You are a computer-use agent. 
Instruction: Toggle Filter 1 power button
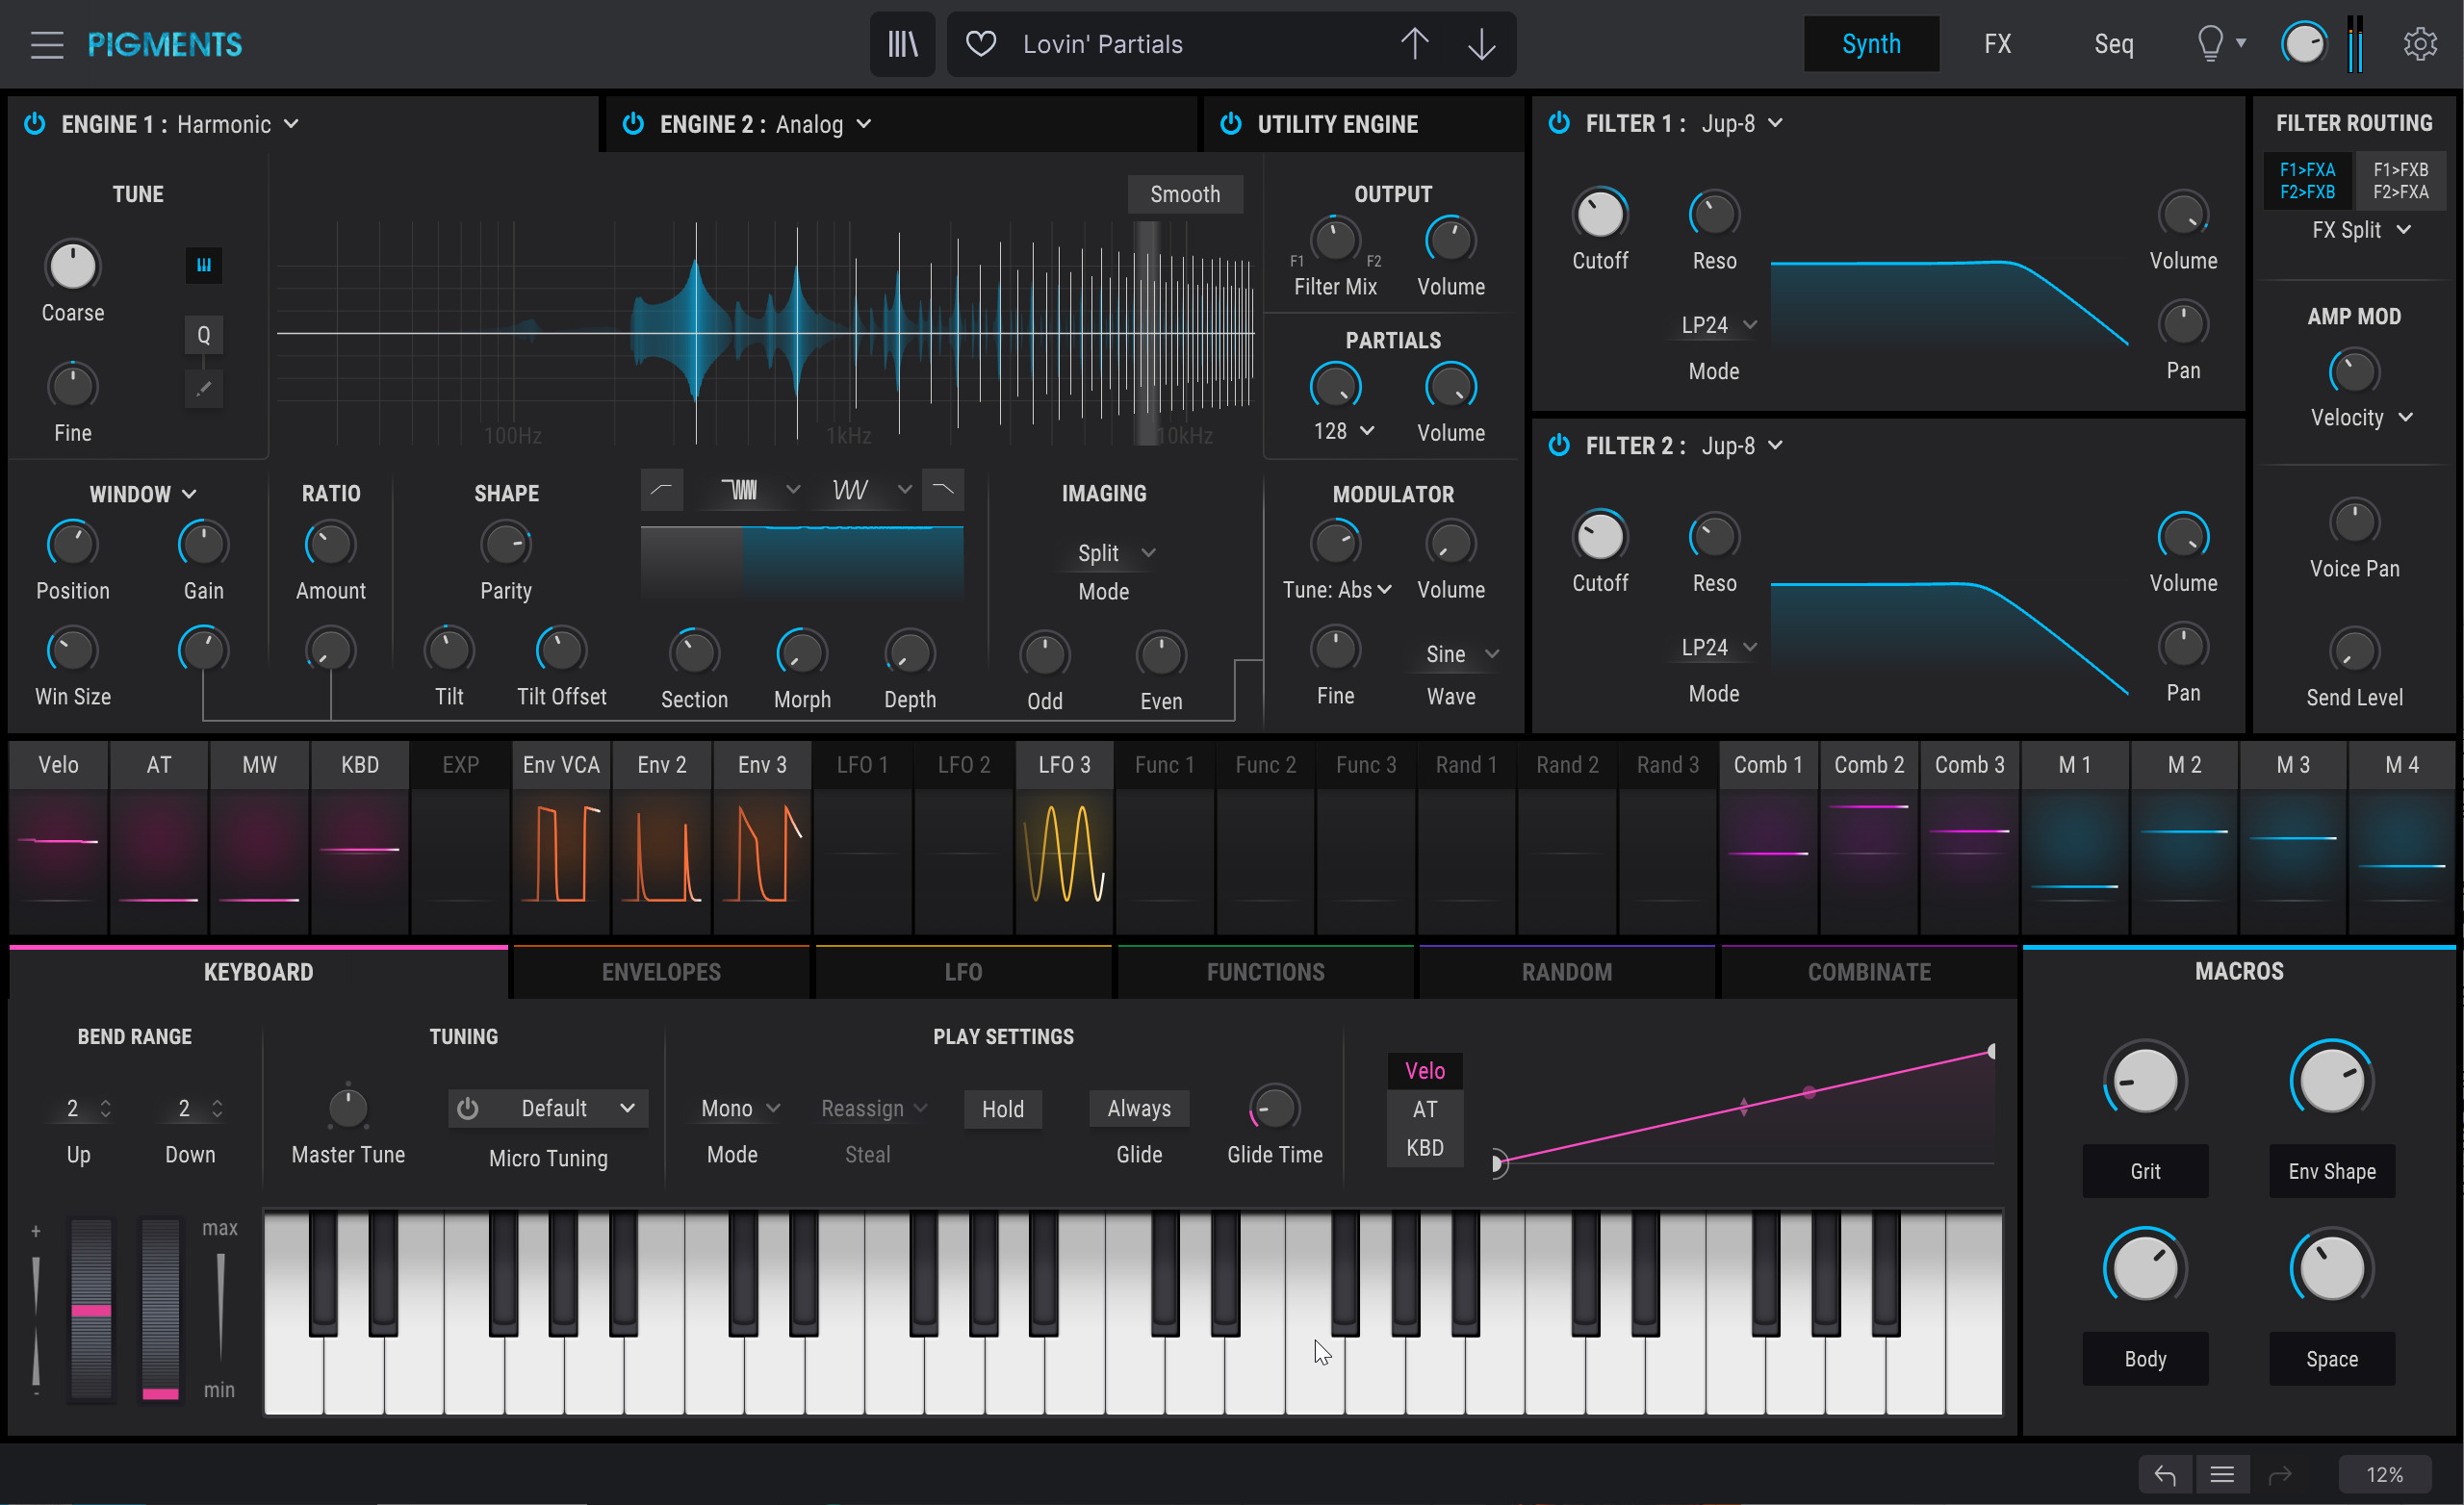point(1559,123)
